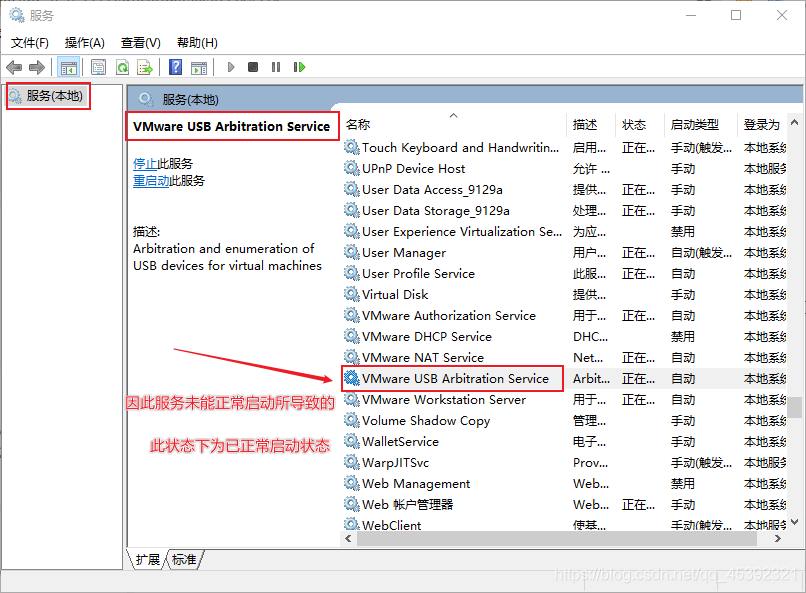Click the gear icon beside User Profile Service
Image resolution: width=806 pixels, height=593 pixels.
click(352, 273)
